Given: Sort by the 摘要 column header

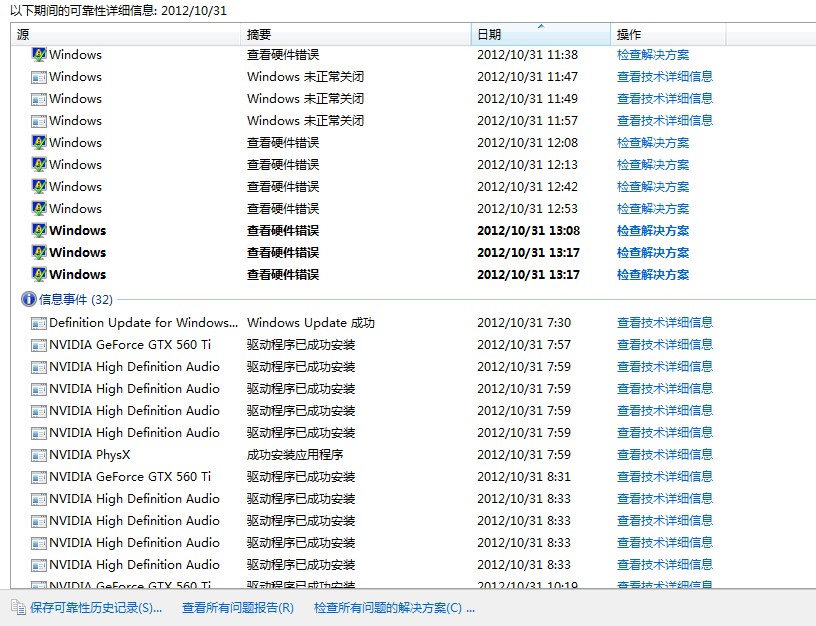Looking at the screenshot, I should tap(356, 34).
